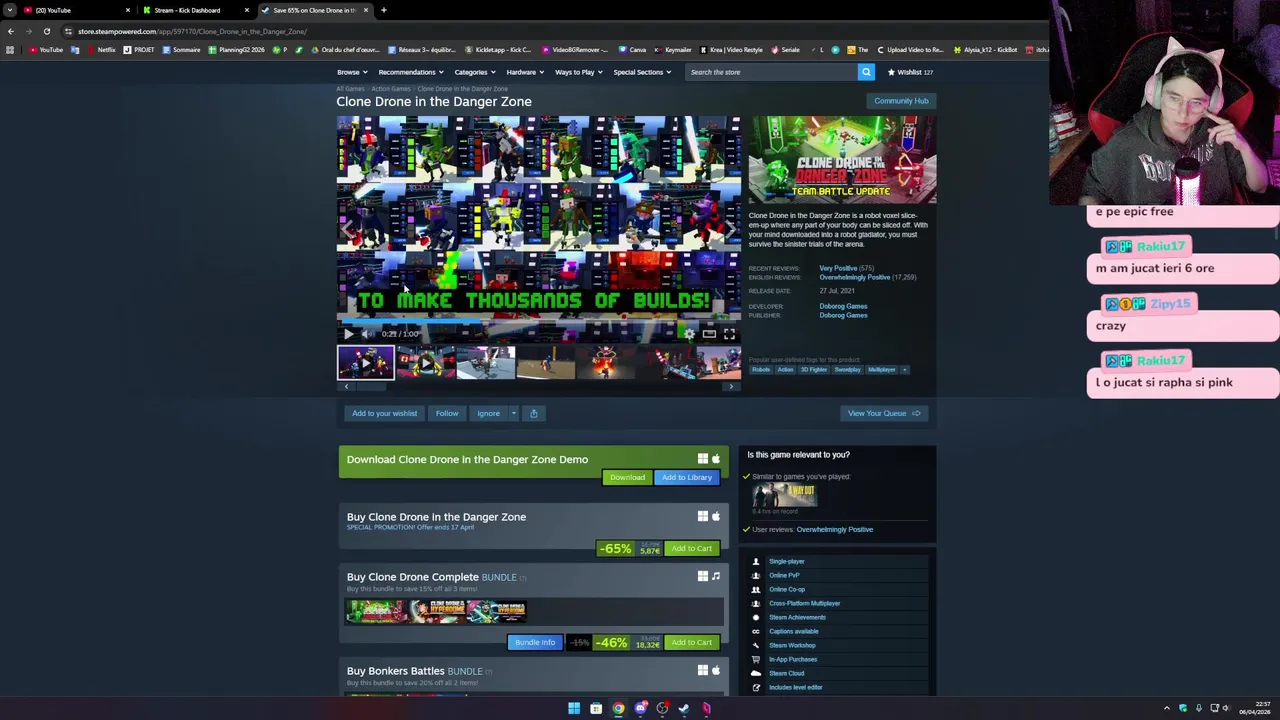The image size is (1280, 720).
Task: Open Chrome from the taskbar
Action: tap(619, 708)
